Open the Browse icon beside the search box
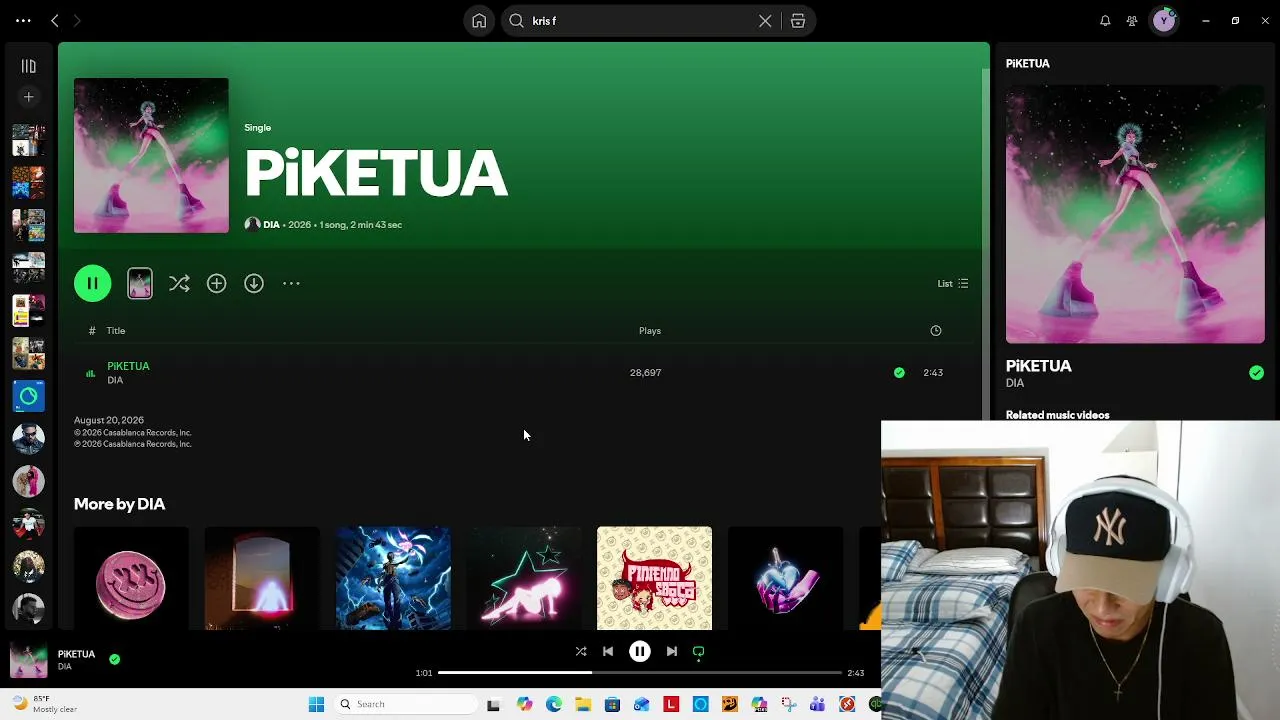Screen dimensions: 1280x720 (798, 21)
